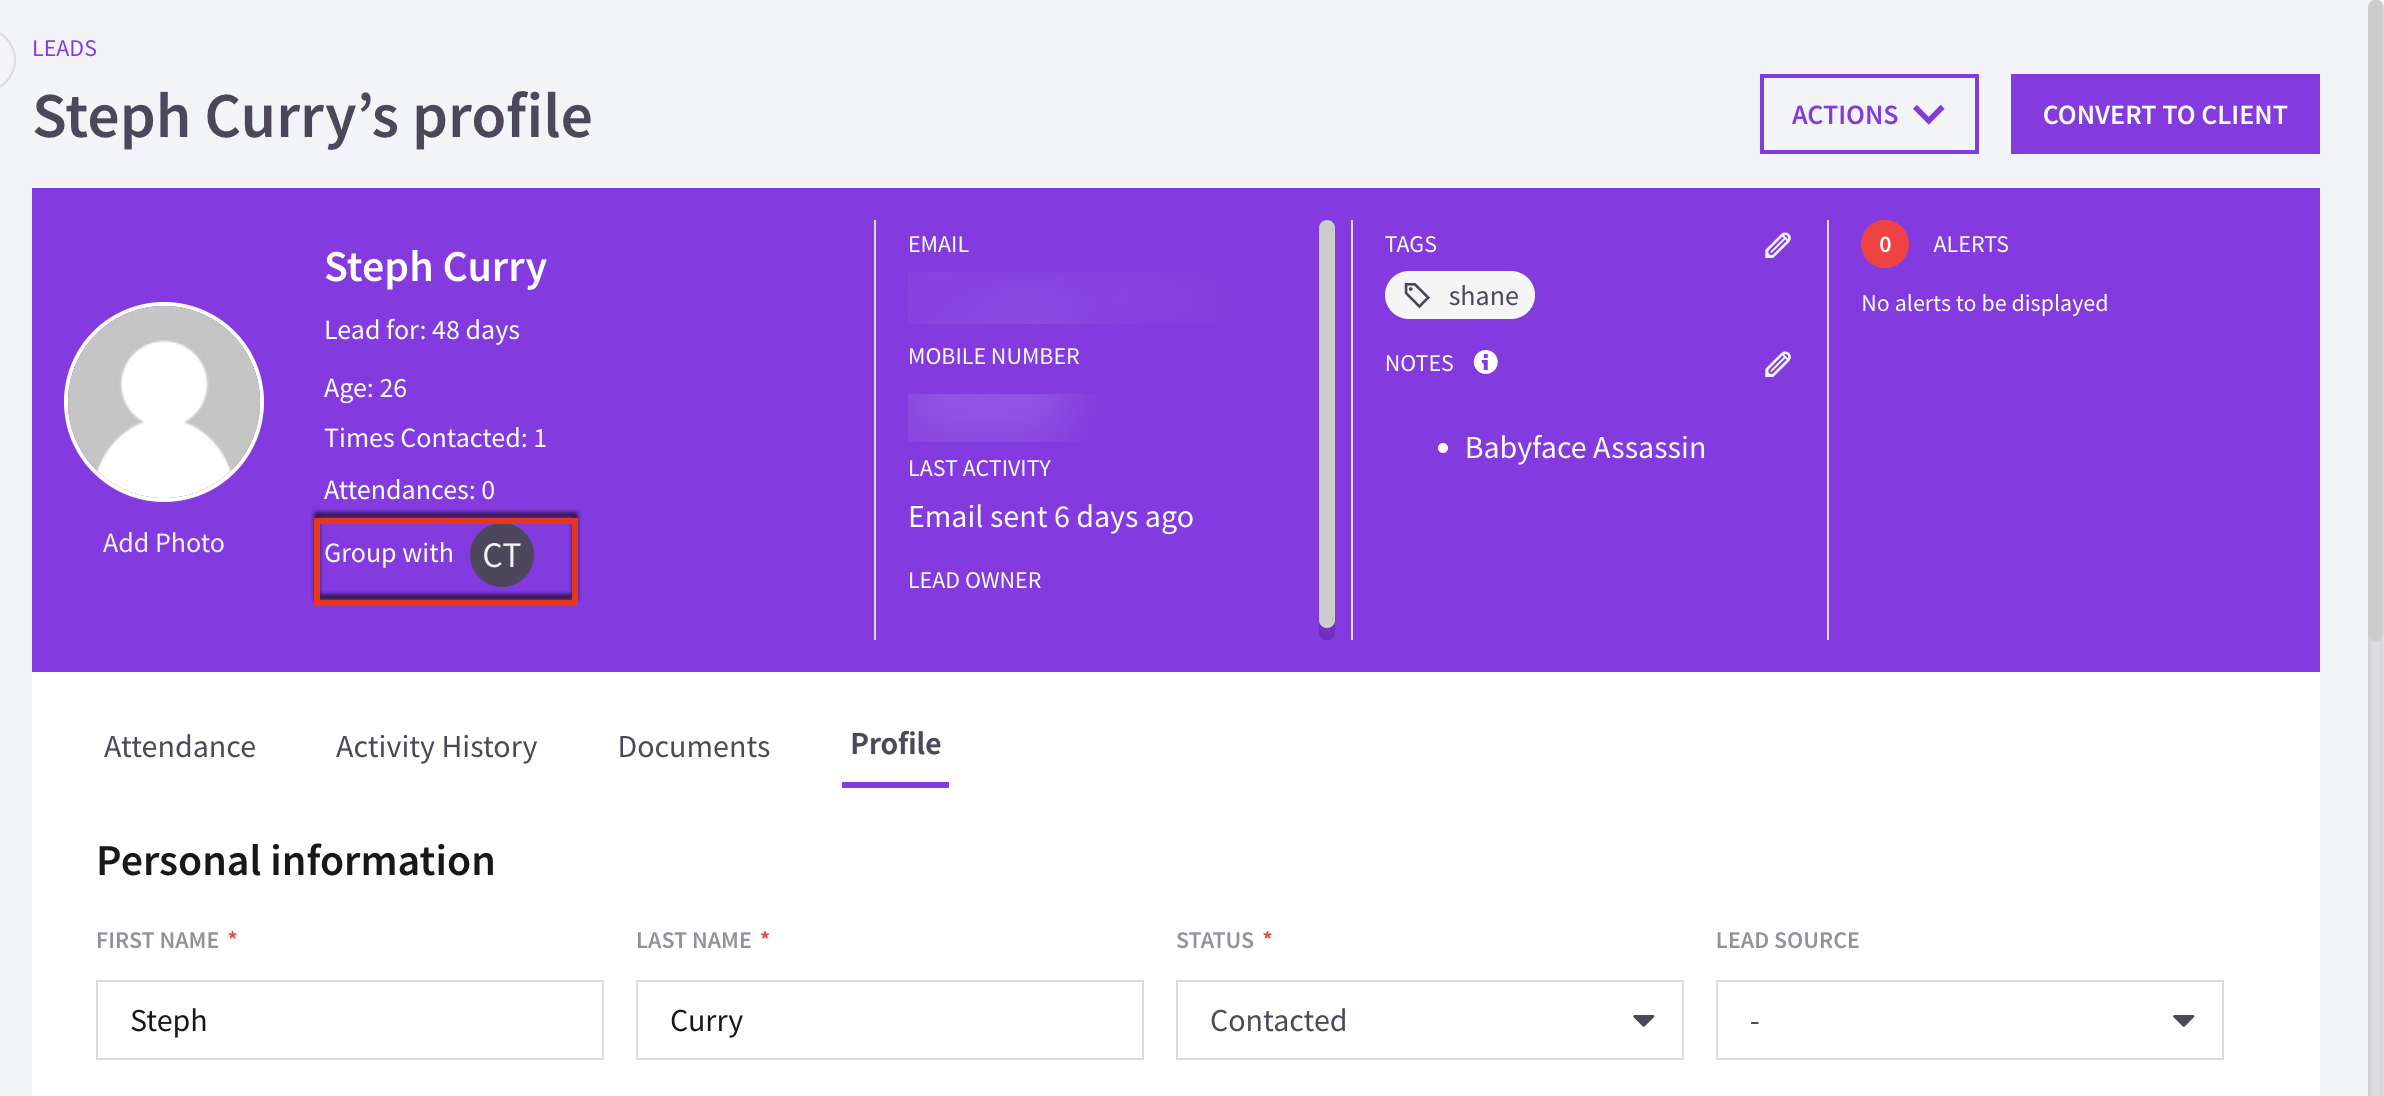Click the Group with label
Screen dimensions: 2384x1096
click(x=388, y=553)
